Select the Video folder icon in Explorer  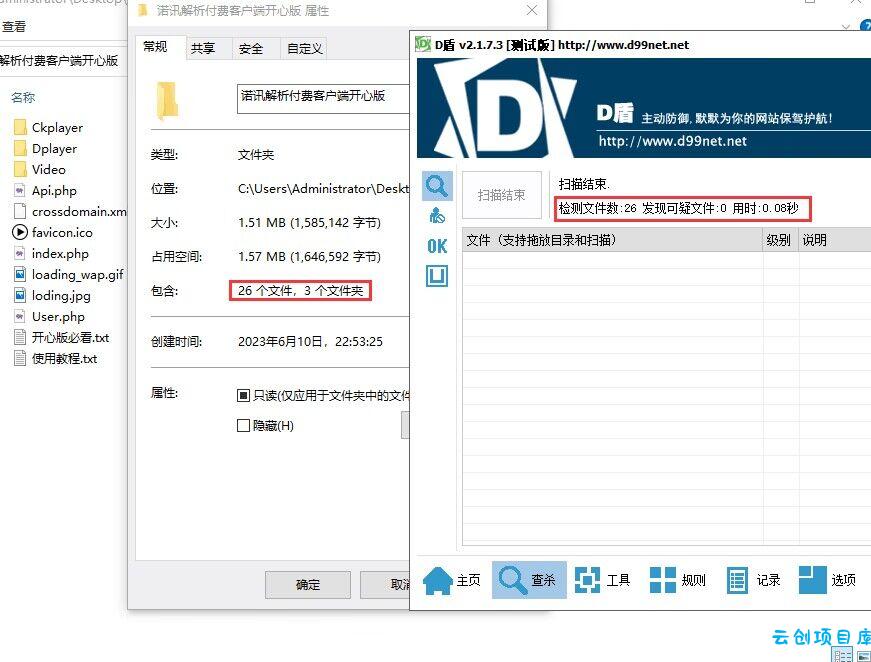tap(20, 169)
